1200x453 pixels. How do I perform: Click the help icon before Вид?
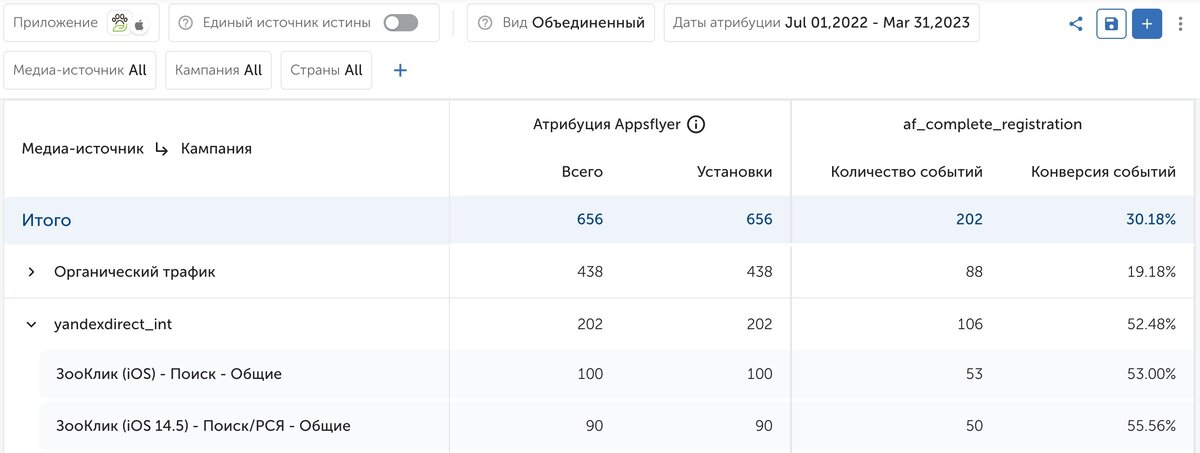(485, 22)
